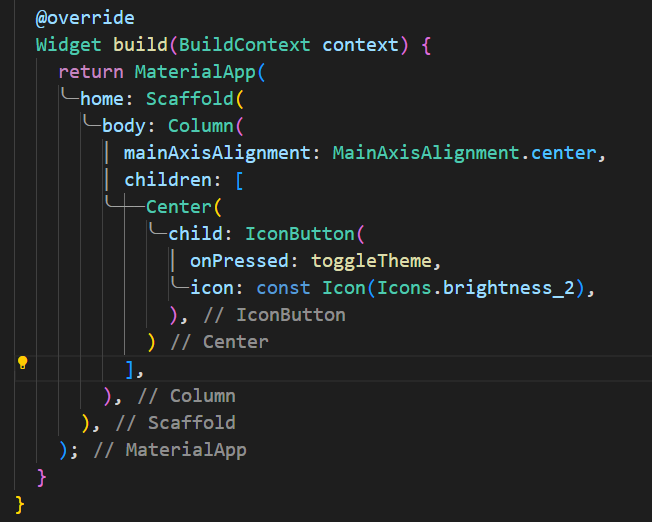Click the // MaterialApp closing label
652x522 pixels.
click(x=170, y=450)
